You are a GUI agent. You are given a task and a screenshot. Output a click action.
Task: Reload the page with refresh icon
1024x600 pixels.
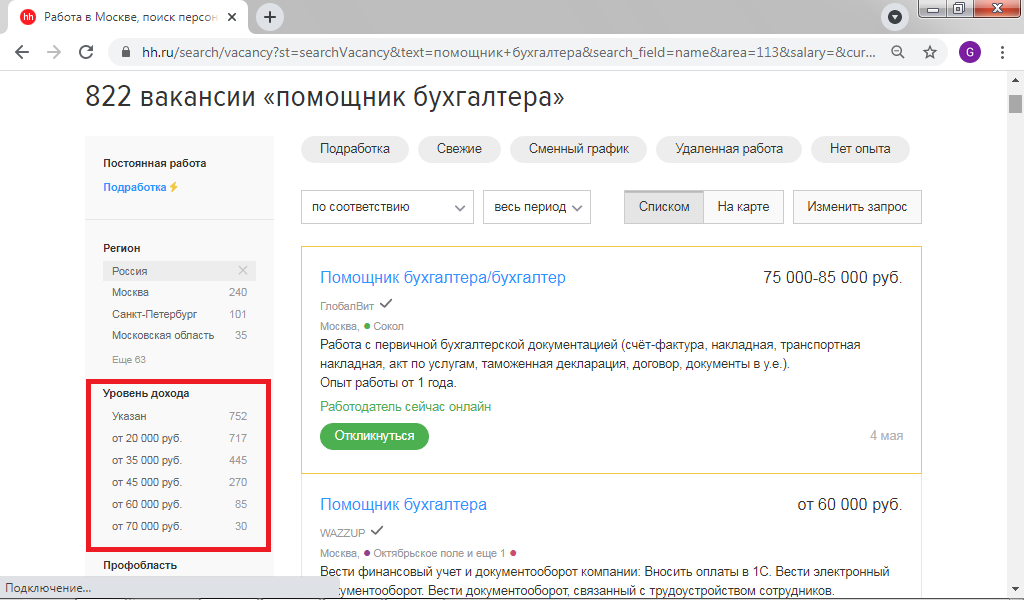[87, 52]
